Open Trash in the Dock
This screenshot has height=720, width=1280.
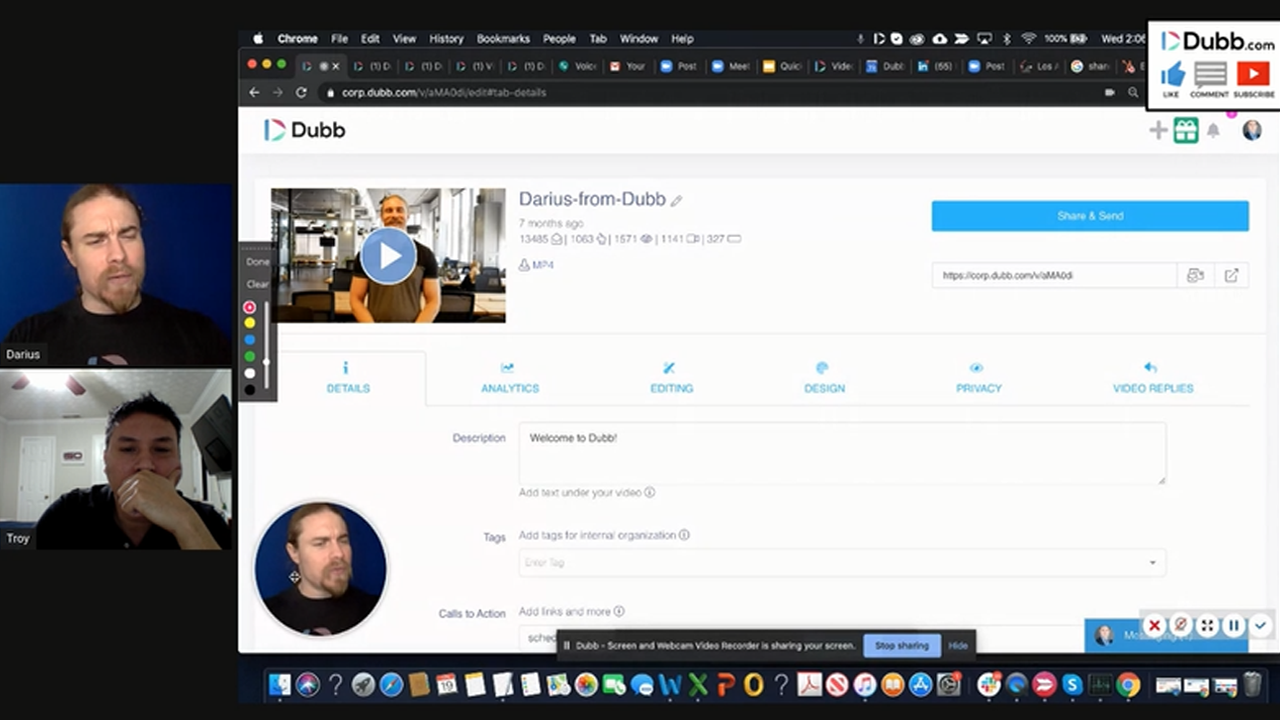[x=1252, y=684]
